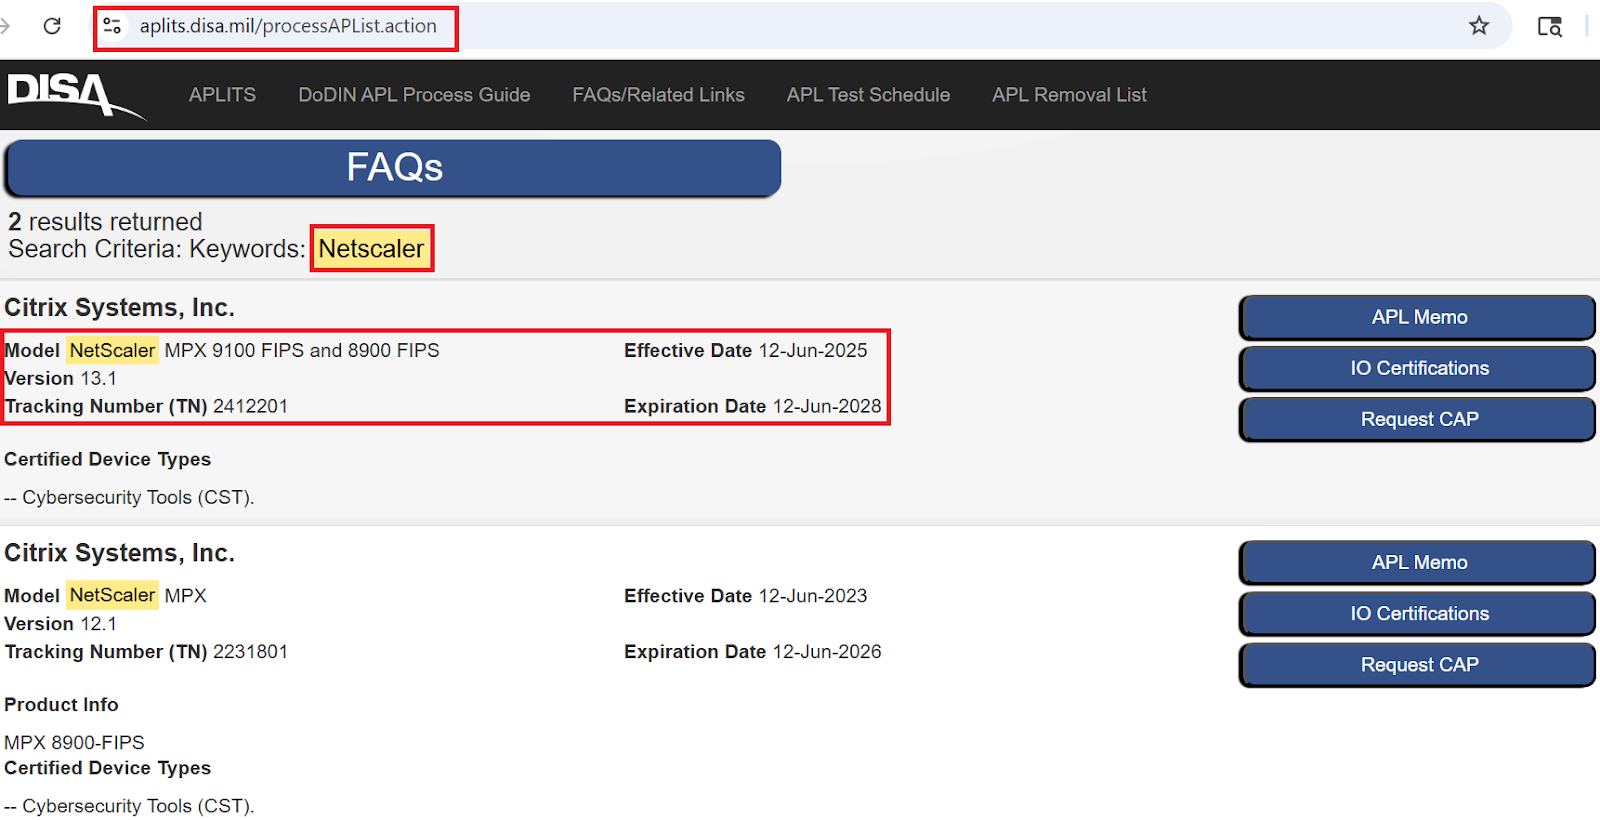Open IO Certifications for tracking number 2412201
Viewport: 1600px width, 820px height.
[x=1418, y=368]
